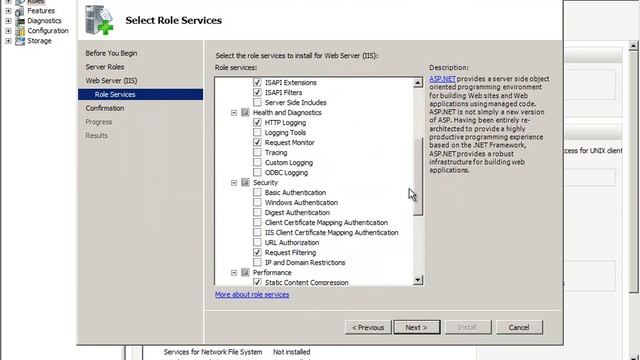The height and width of the screenshot is (360, 640).
Task: Jump to the Confirmation step
Action: (105, 108)
